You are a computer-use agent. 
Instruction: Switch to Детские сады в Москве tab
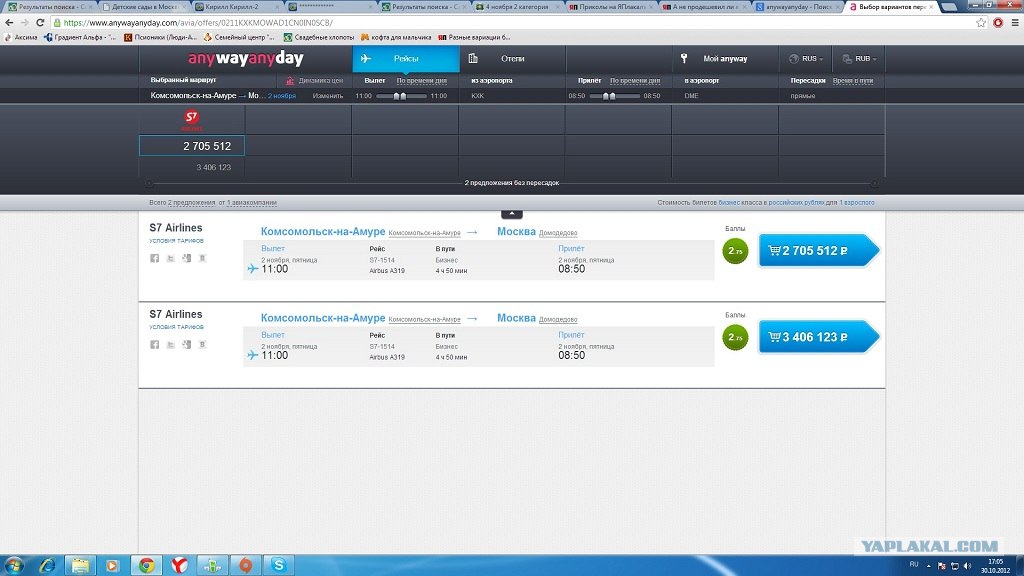pos(142,7)
